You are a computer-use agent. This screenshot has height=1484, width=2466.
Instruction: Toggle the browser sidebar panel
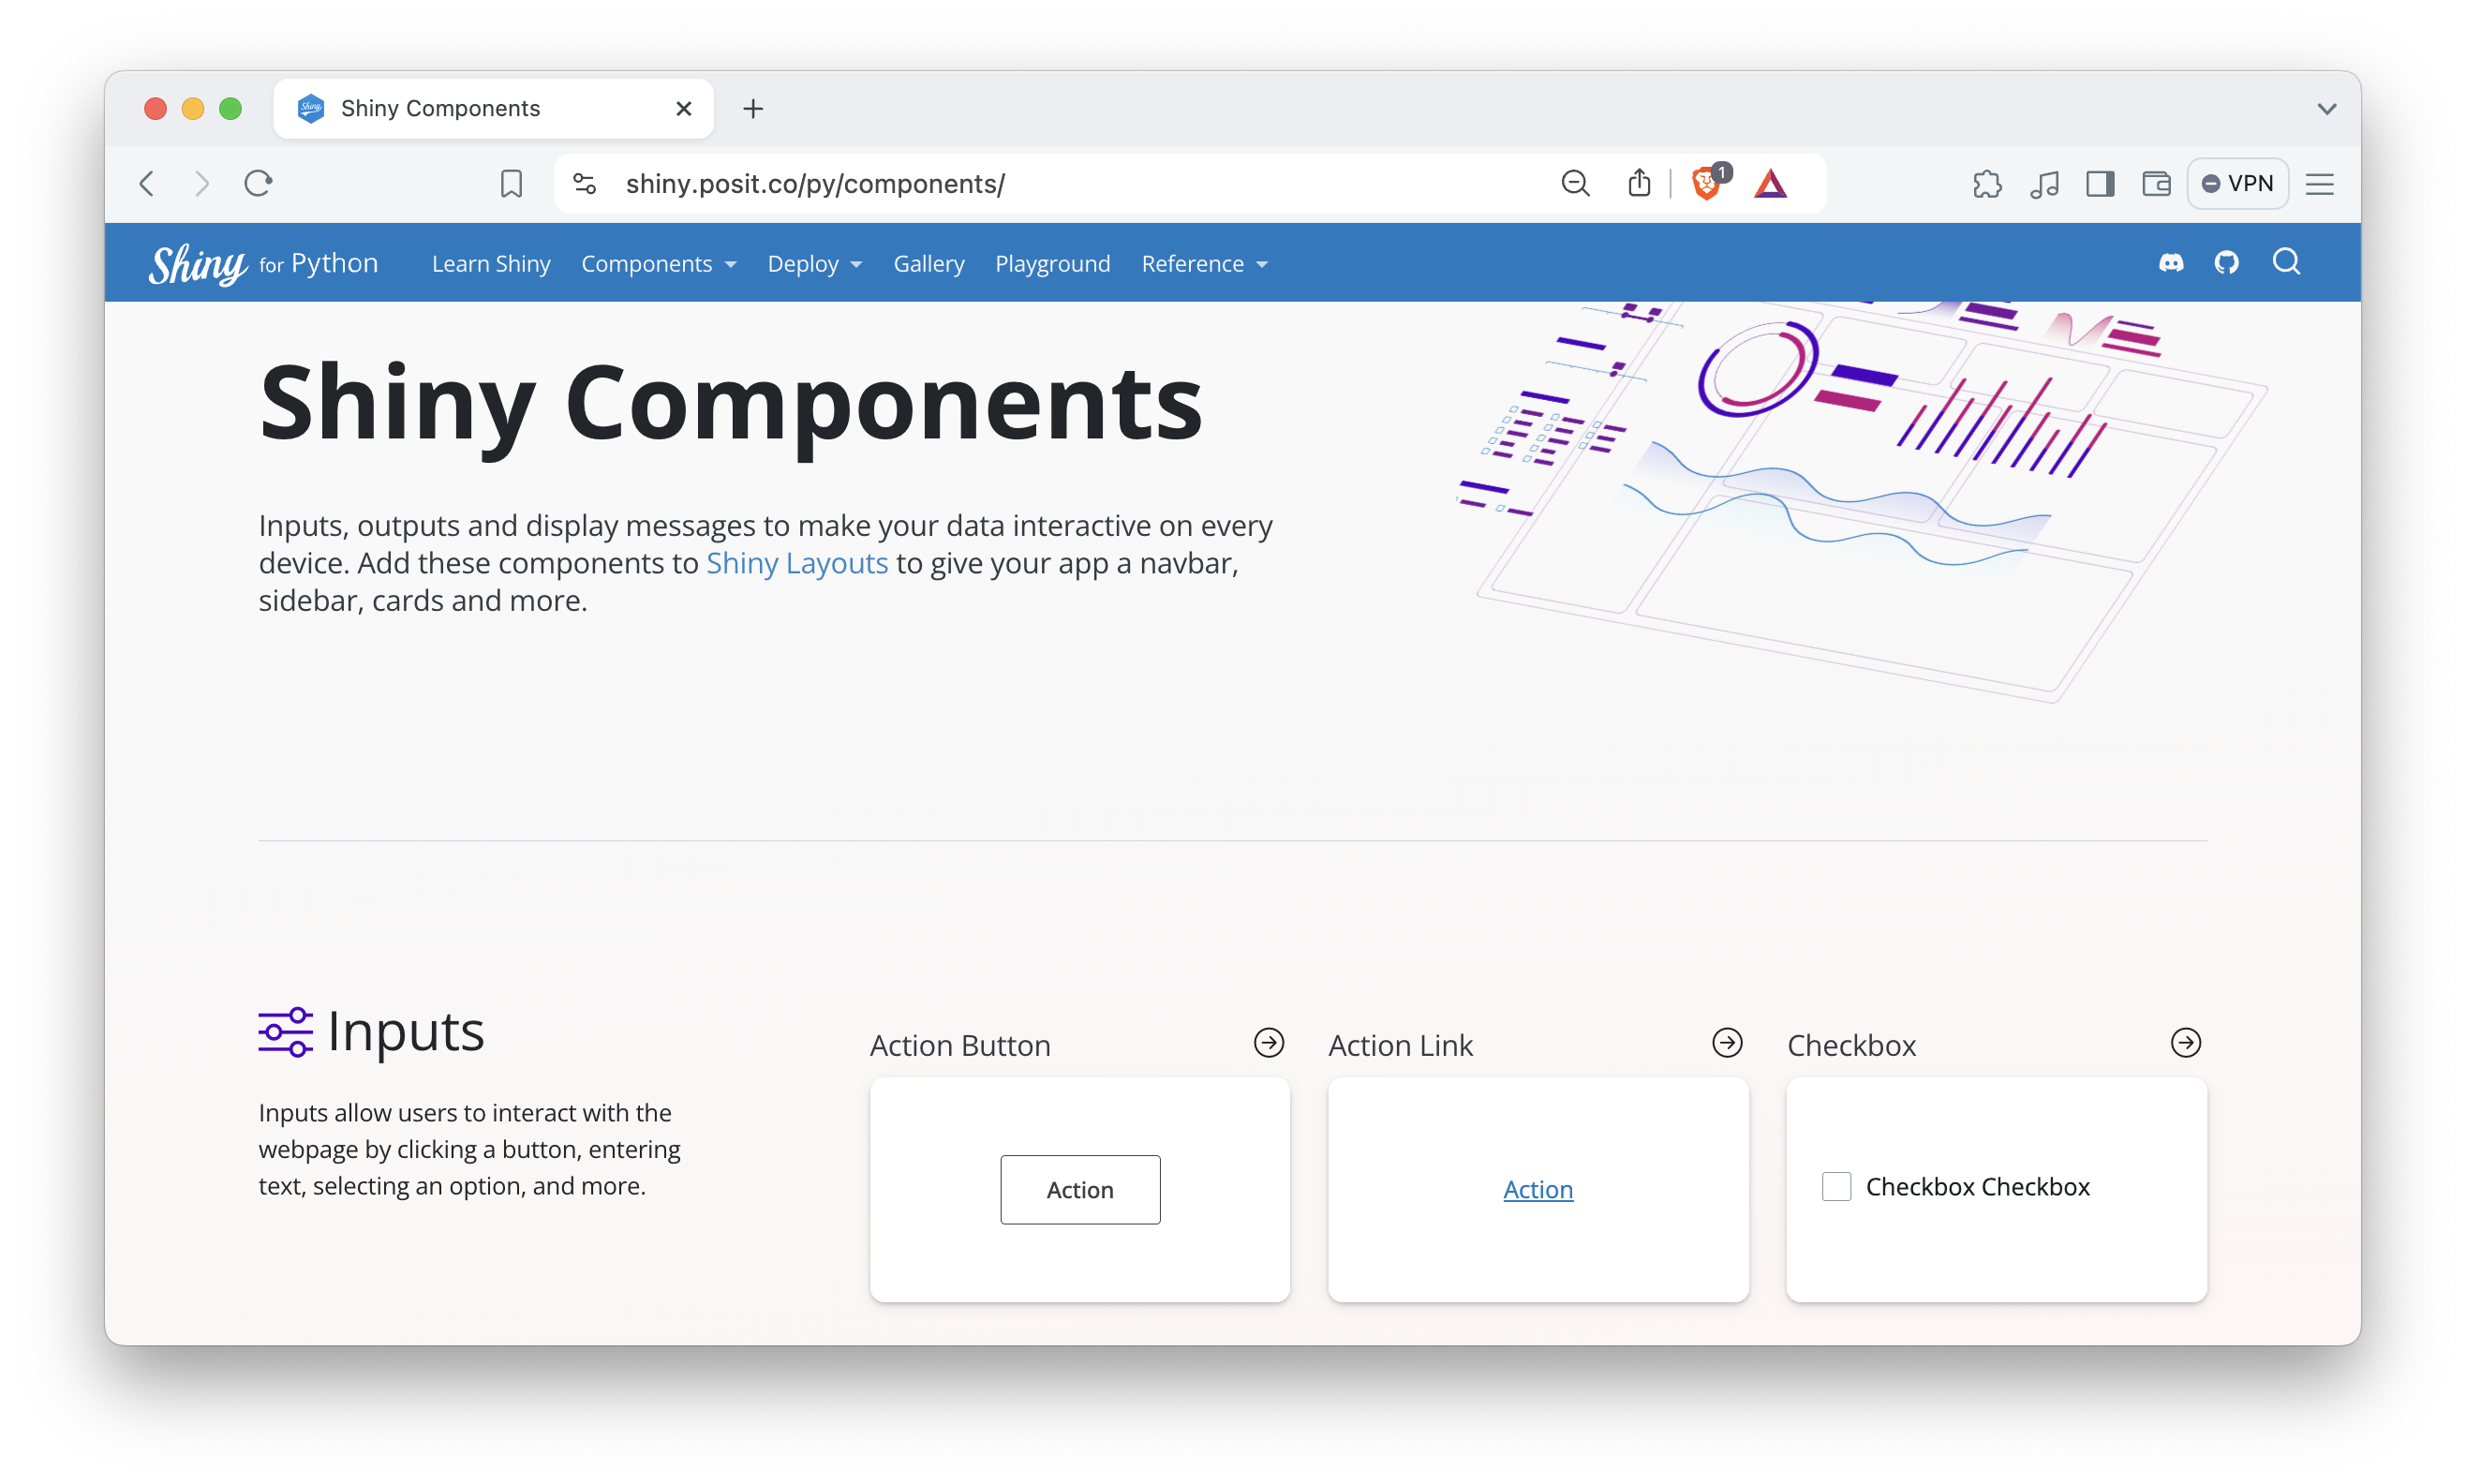2099,184
